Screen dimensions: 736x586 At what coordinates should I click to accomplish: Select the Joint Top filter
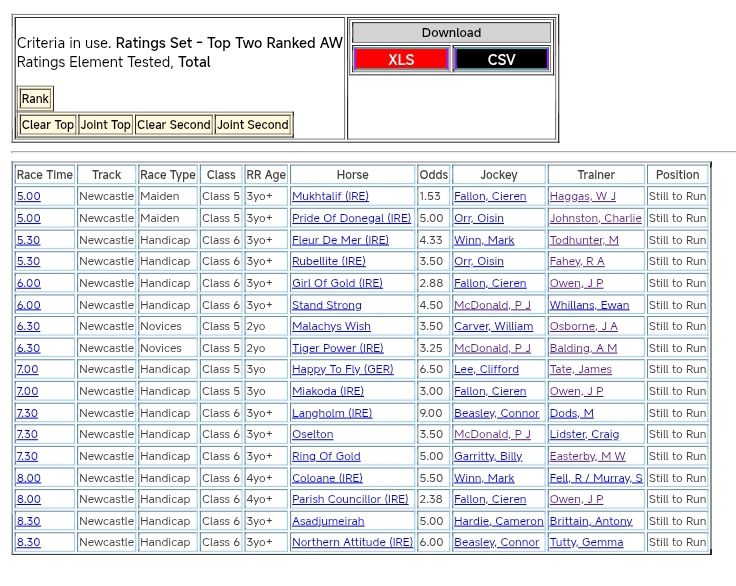coord(105,125)
